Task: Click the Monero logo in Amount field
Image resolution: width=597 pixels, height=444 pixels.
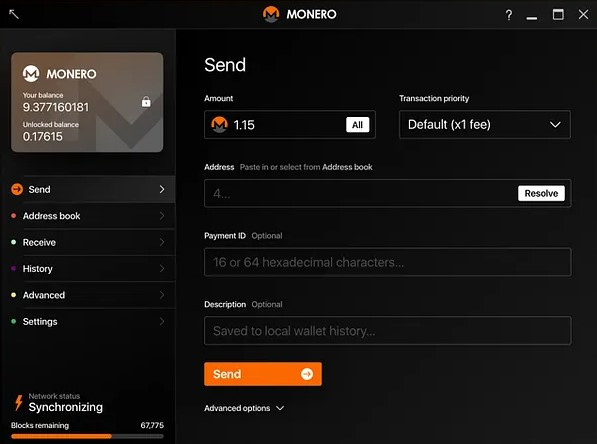Action: click(x=220, y=125)
